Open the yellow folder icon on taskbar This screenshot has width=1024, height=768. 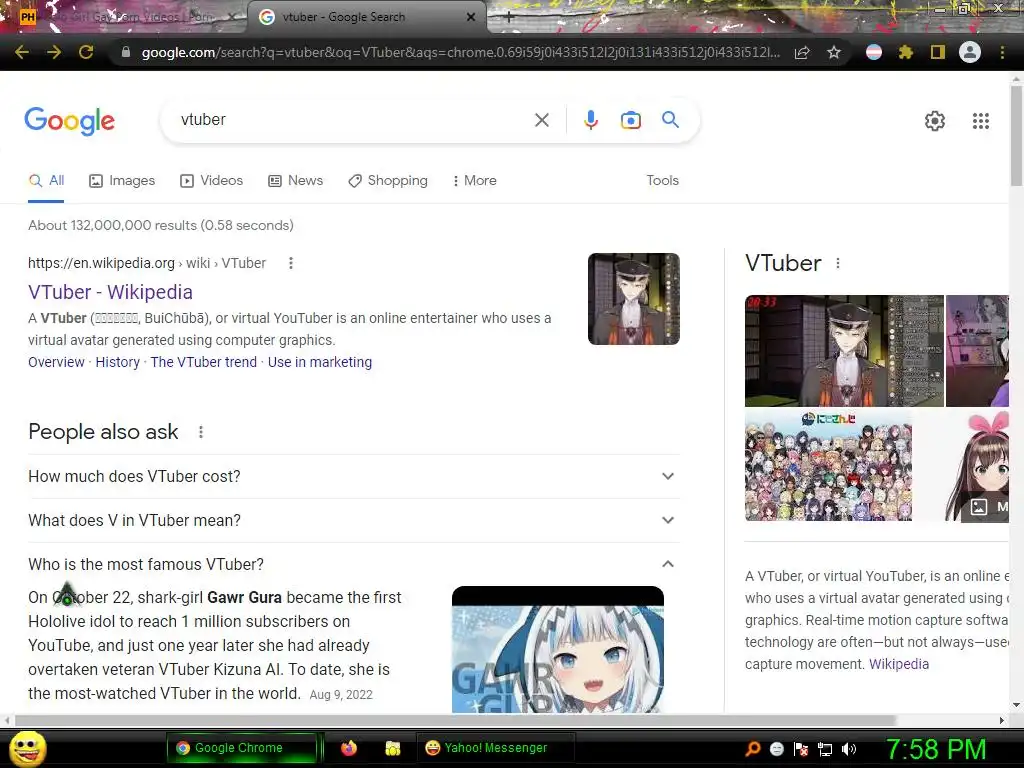(x=392, y=748)
